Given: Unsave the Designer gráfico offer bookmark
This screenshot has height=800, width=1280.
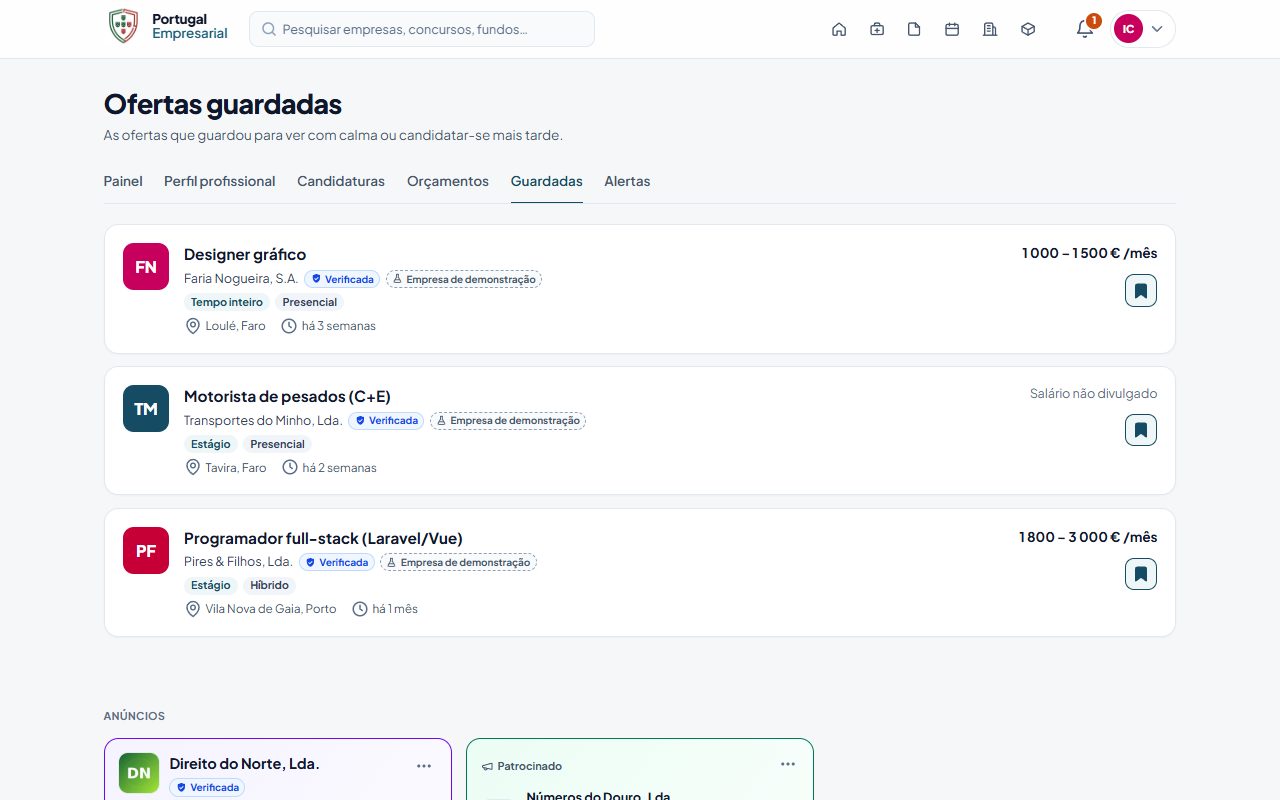Looking at the screenshot, I should (1141, 291).
